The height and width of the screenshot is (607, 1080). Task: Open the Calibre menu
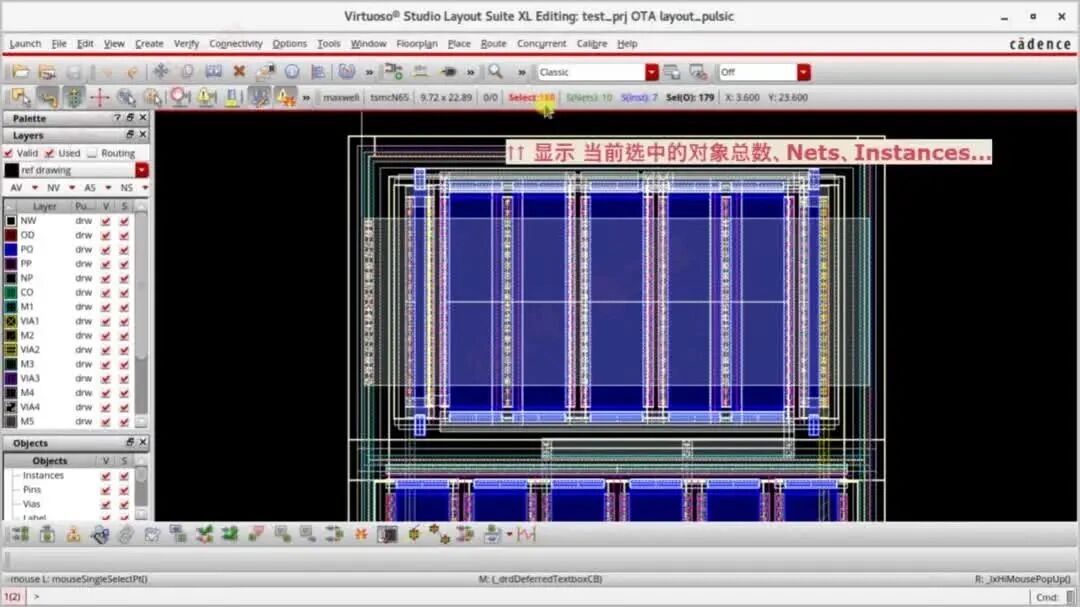[592, 43]
